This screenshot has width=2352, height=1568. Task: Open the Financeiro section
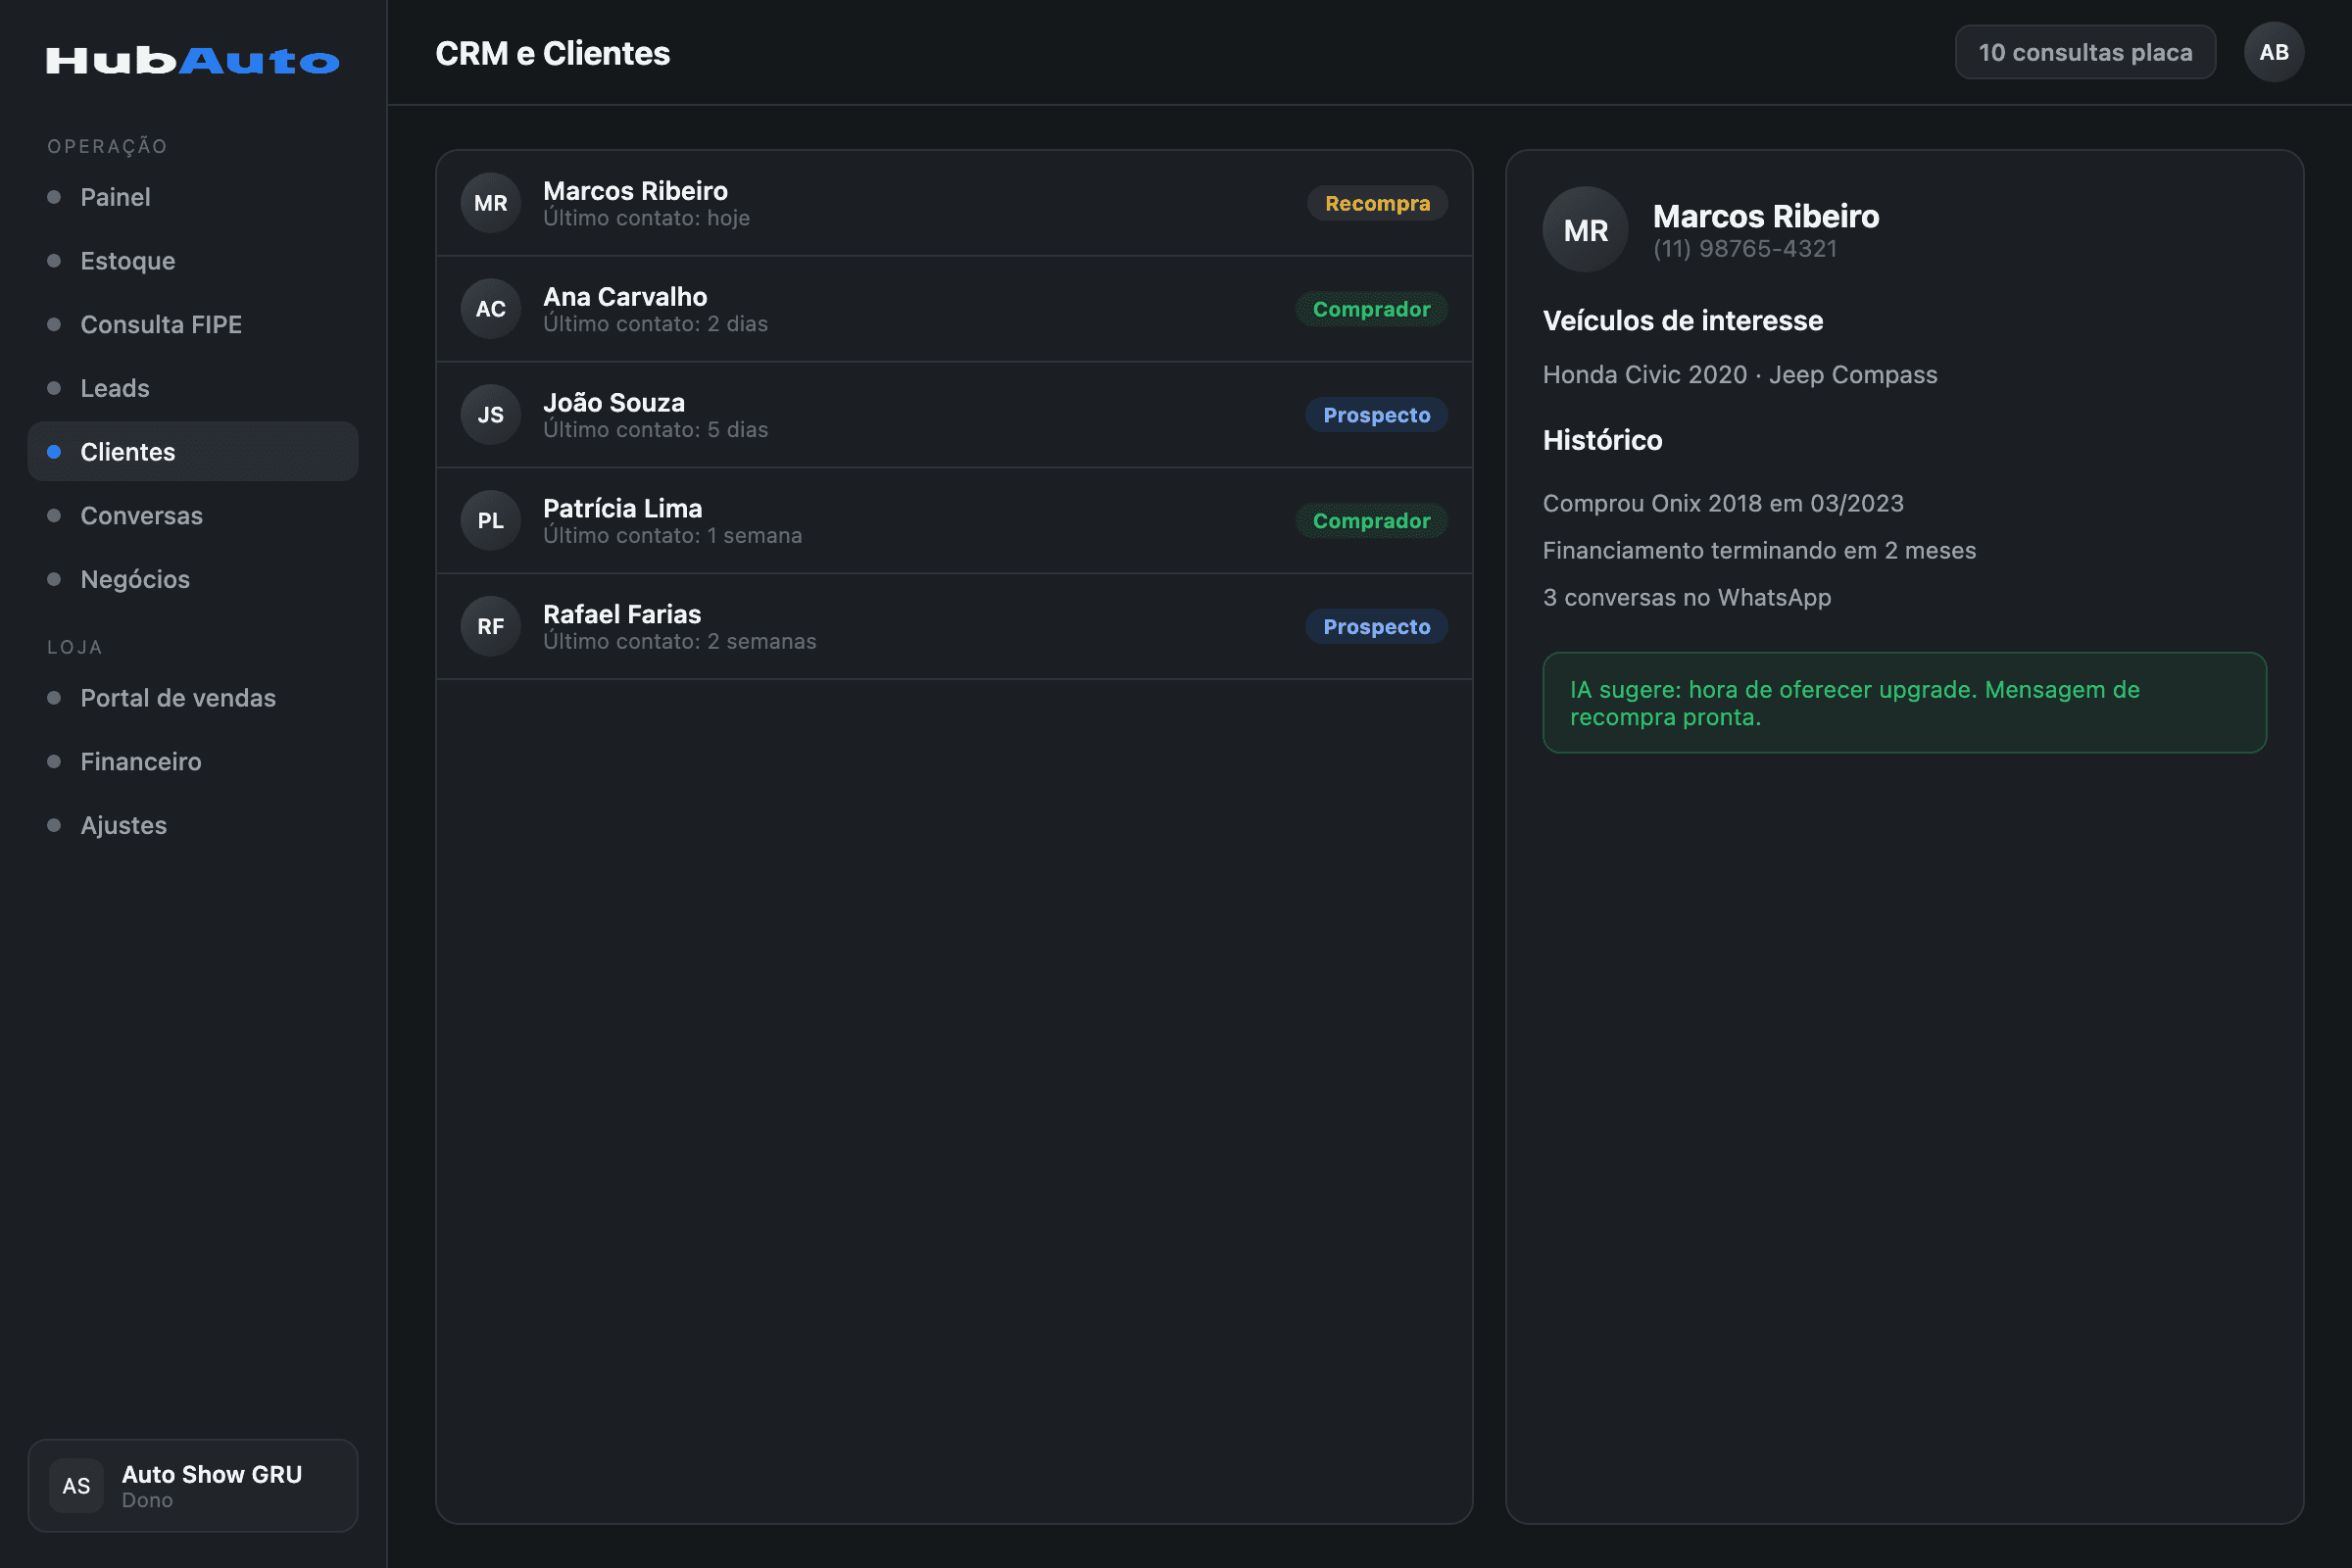click(x=193, y=762)
